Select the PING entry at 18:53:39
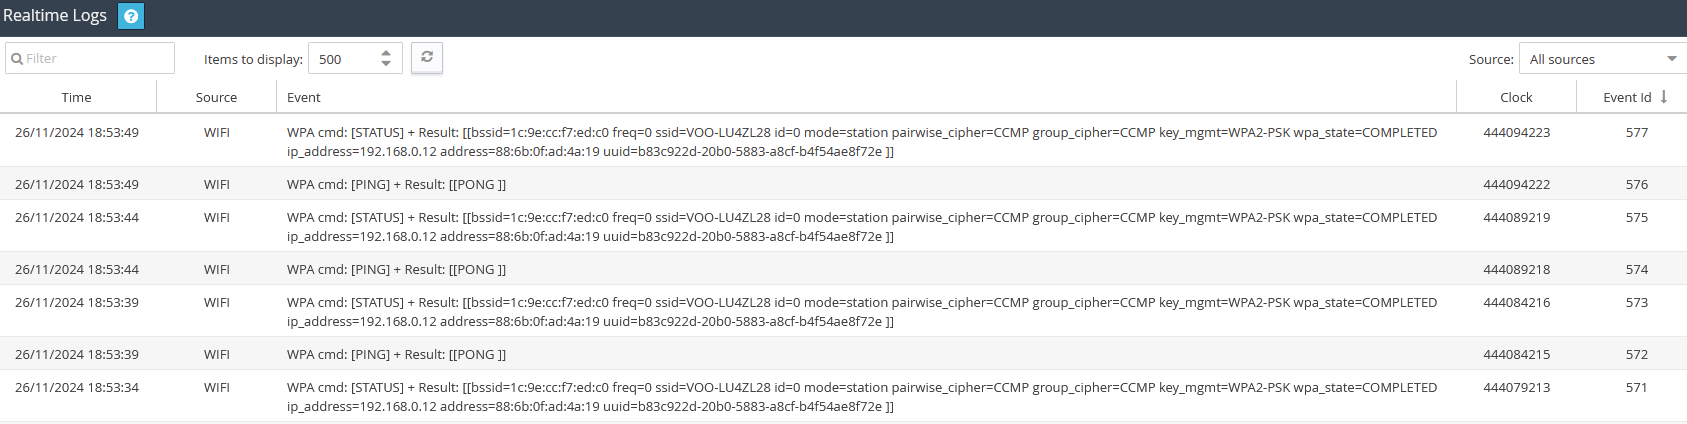This screenshot has height=424, width=1687. point(843,354)
